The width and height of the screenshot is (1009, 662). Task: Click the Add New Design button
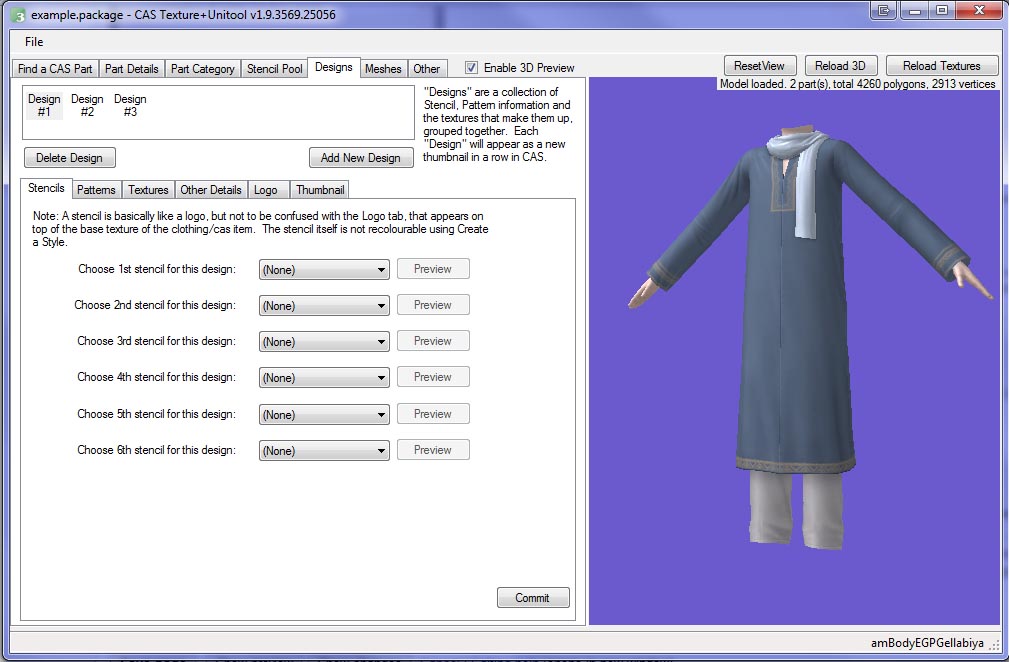[361, 158]
